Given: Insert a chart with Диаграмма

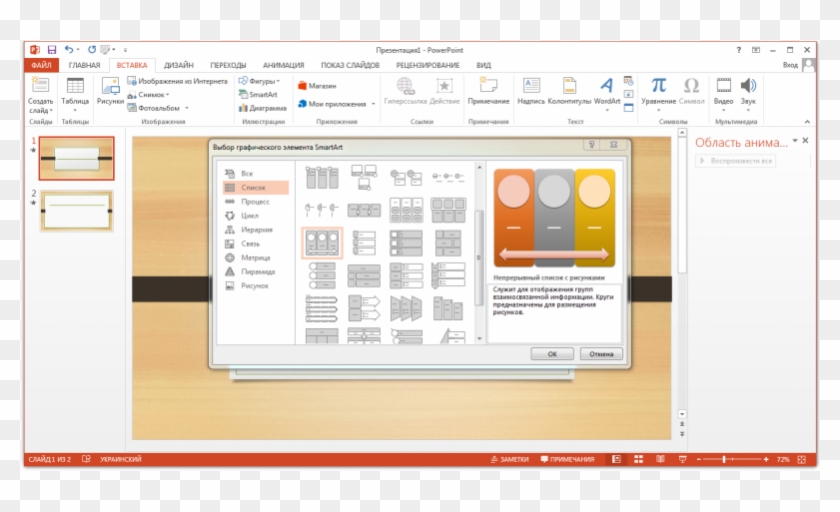Looking at the screenshot, I should [263, 108].
